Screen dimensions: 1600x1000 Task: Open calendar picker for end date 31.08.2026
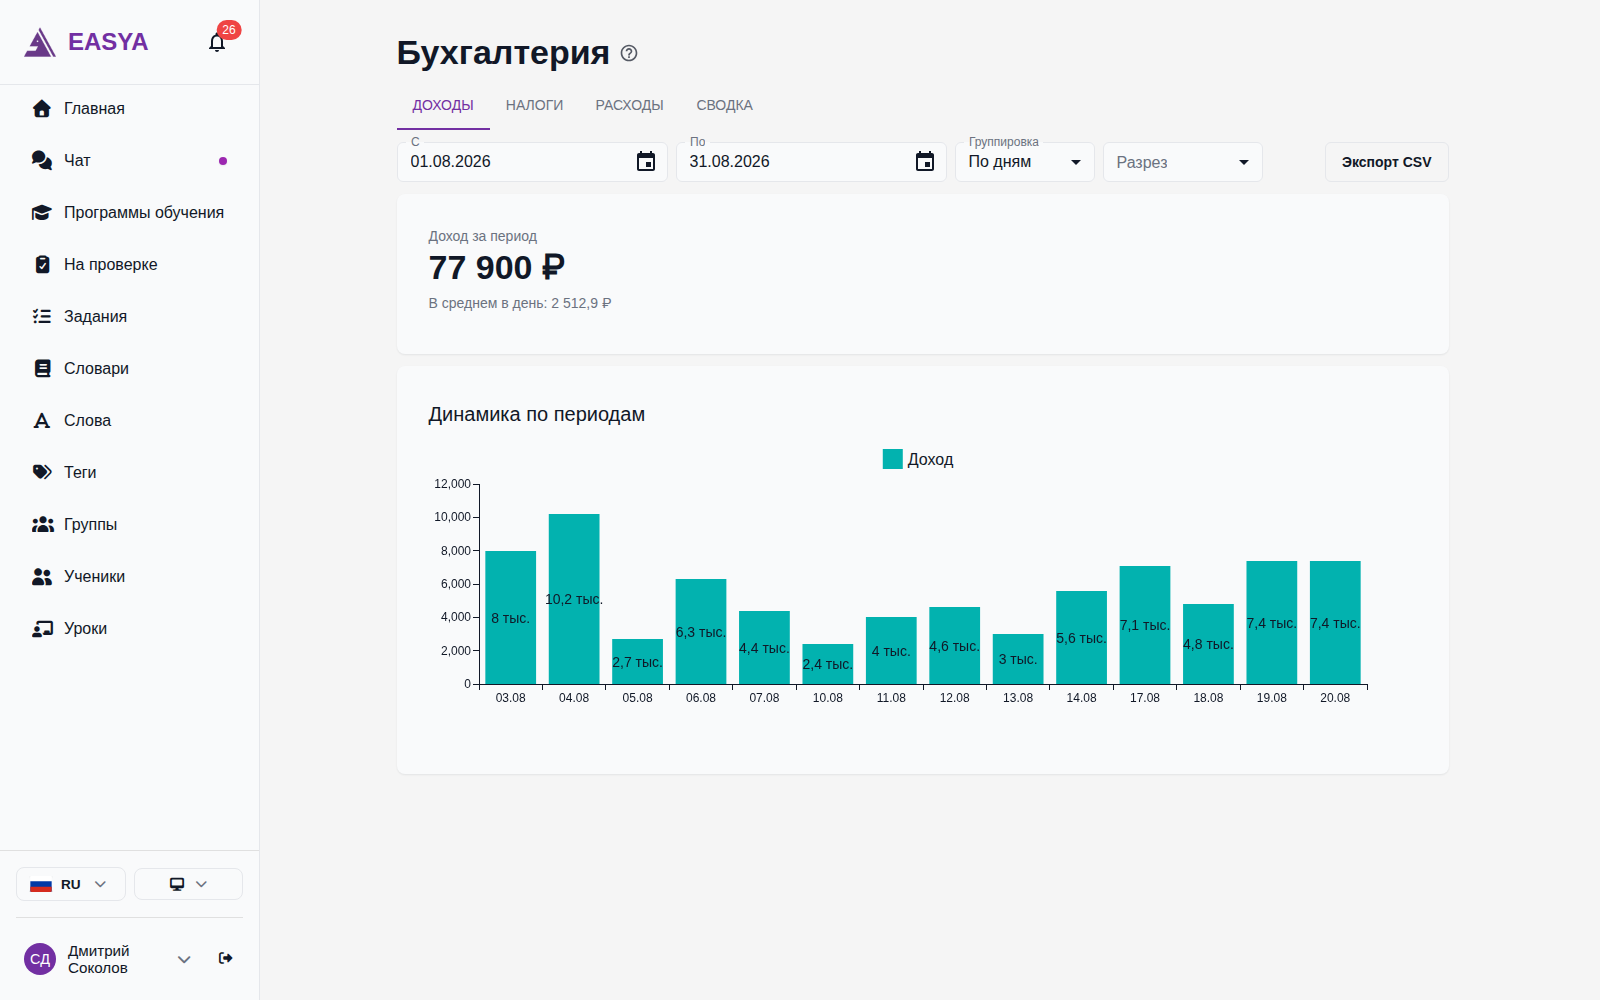(925, 161)
